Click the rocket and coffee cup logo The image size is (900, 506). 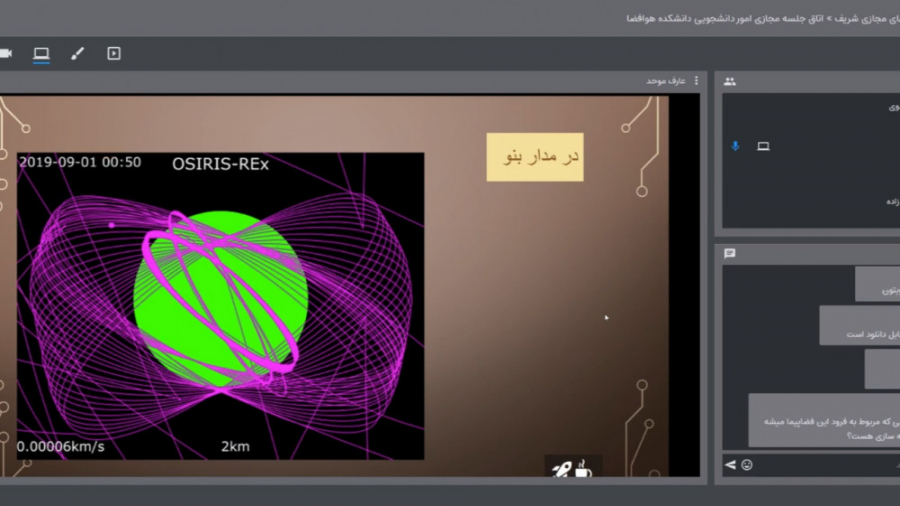click(x=573, y=468)
